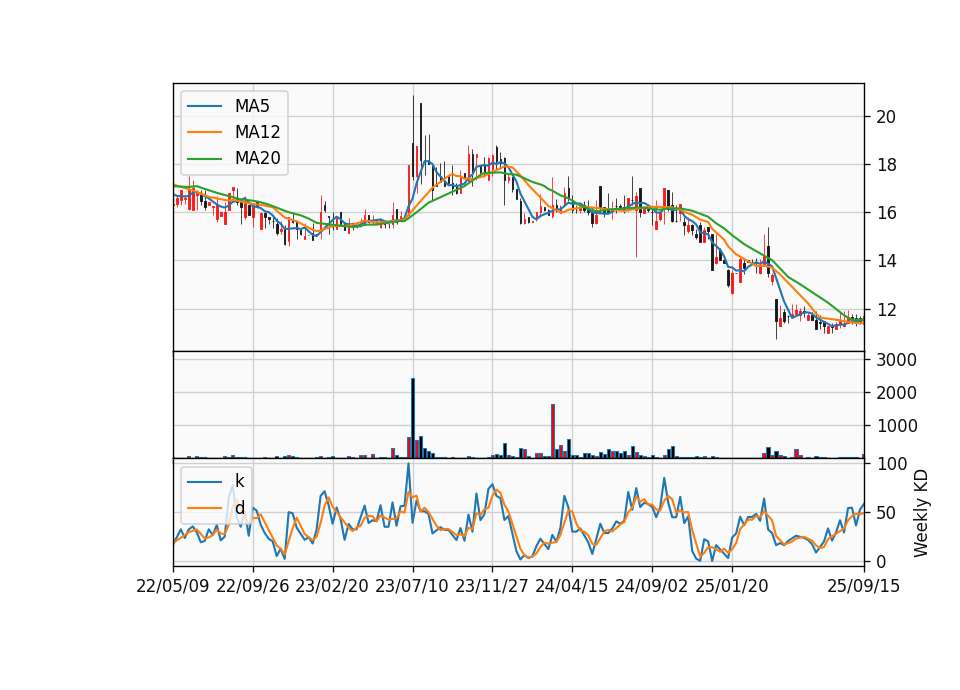Click the volume axis label 2000
The height and width of the screenshot is (690, 960).
point(896,393)
